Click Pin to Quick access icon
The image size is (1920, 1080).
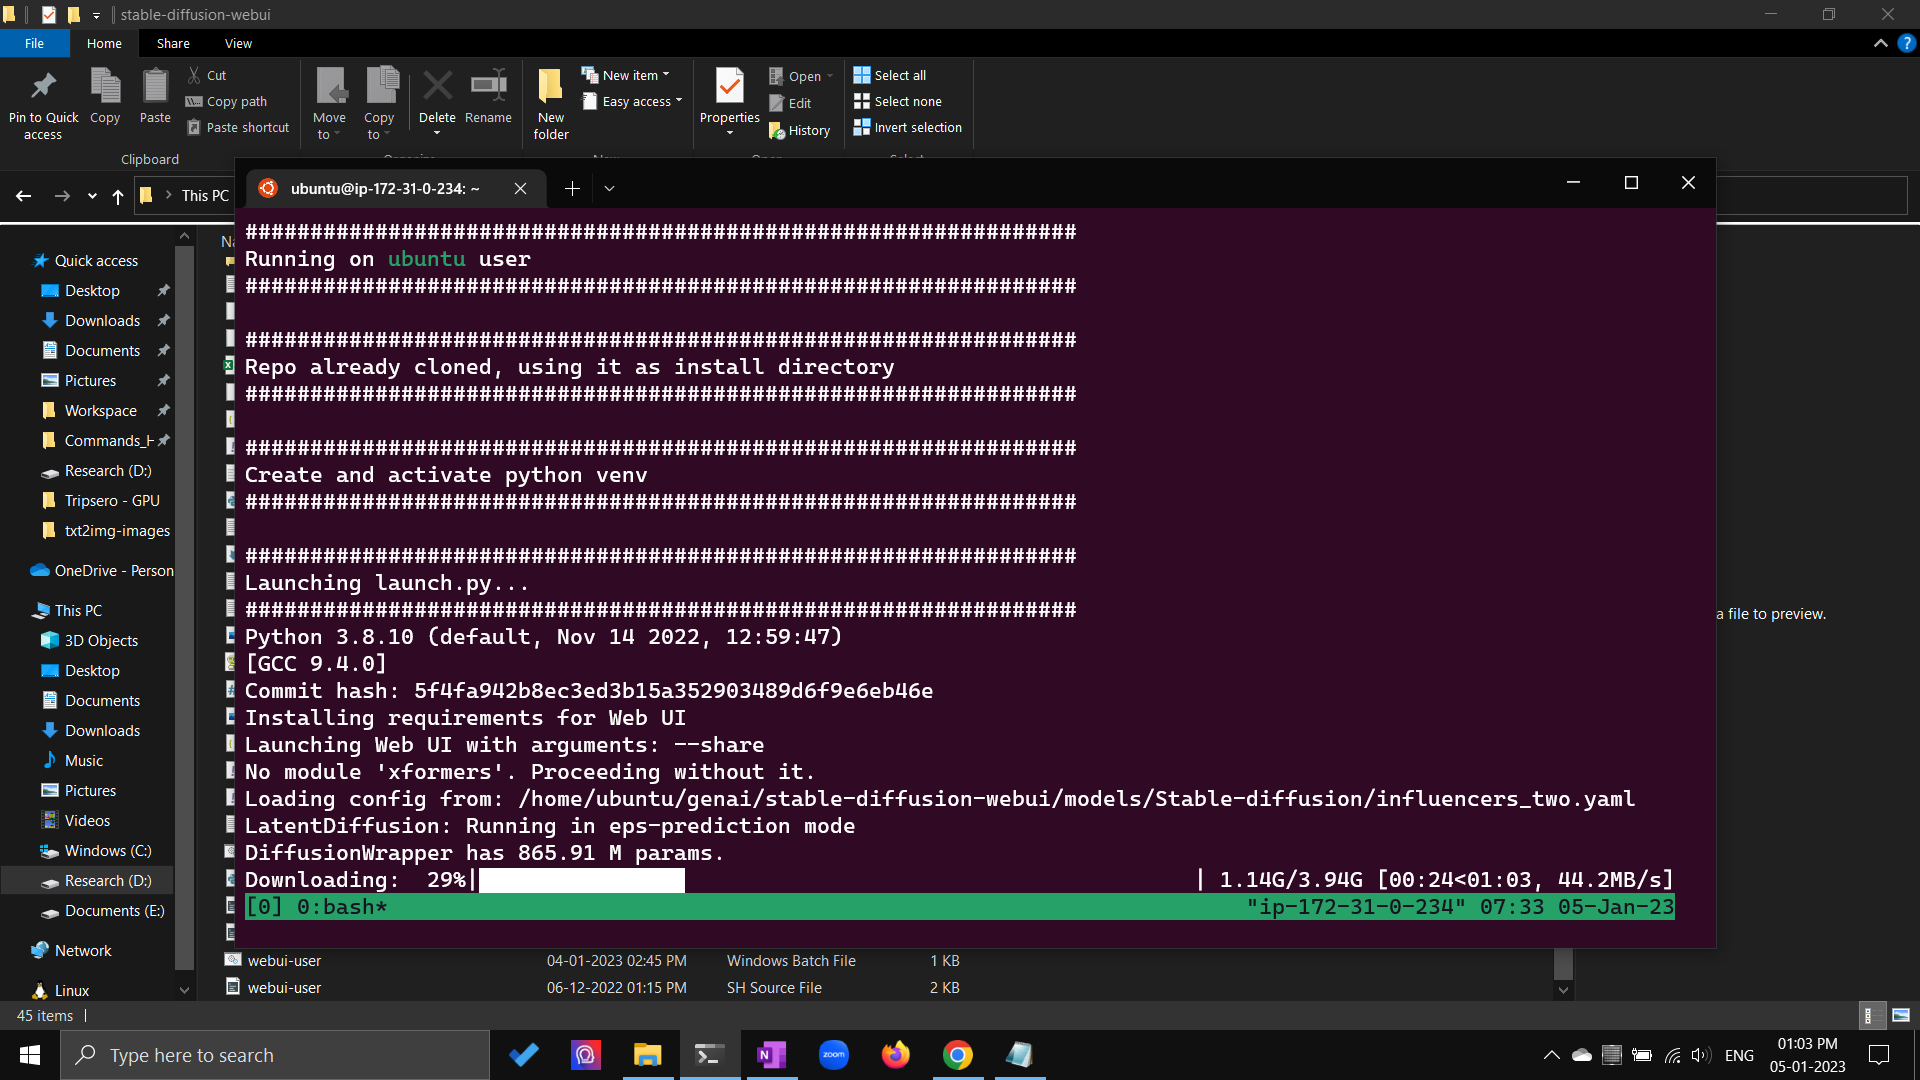43,86
